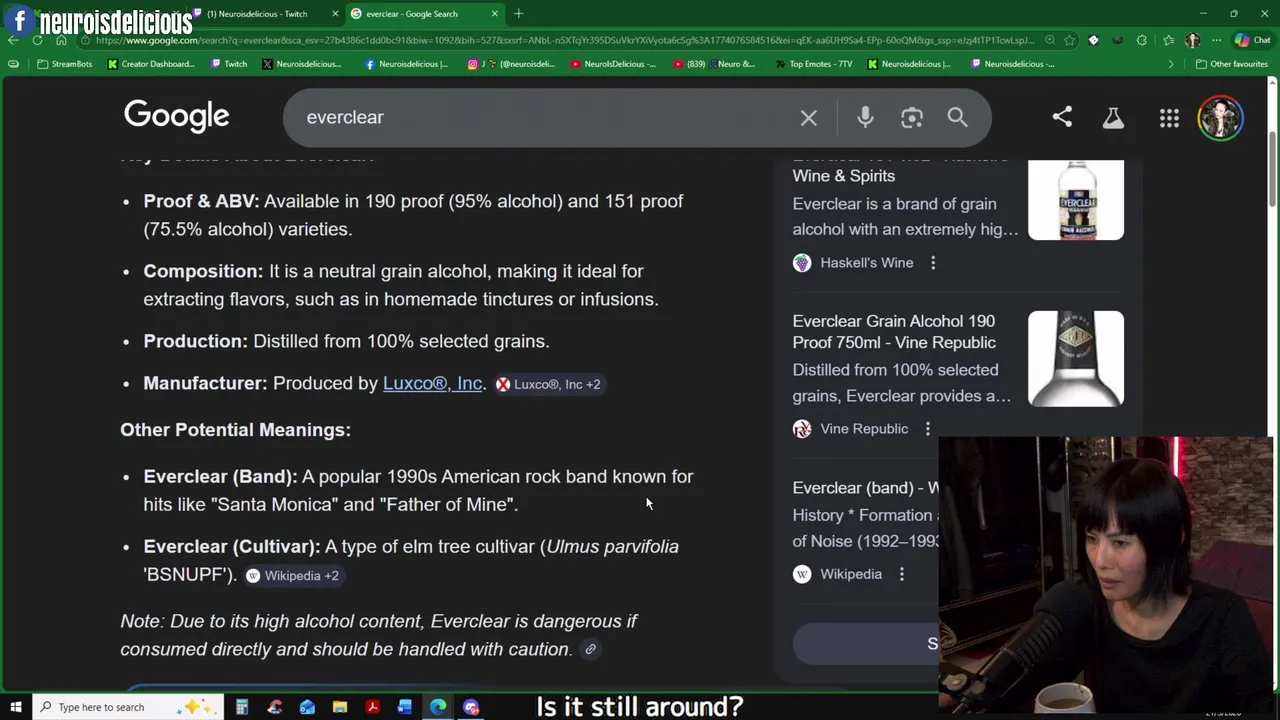Viewport: 1280px width, 720px height.
Task: Expand the Wikipedia +2 sources chip
Action: 292,576
